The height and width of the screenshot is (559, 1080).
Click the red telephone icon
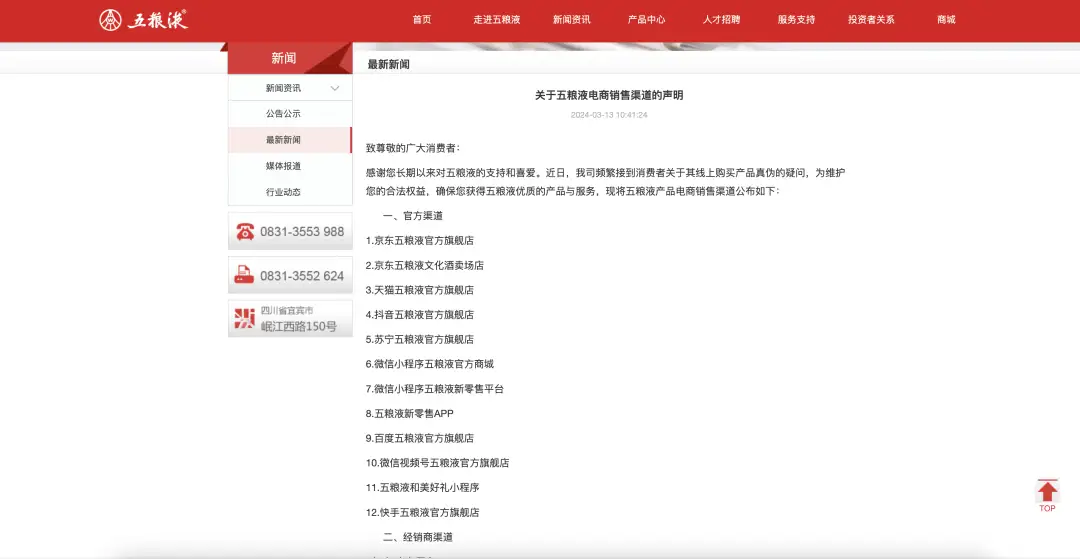coord(245,231)
